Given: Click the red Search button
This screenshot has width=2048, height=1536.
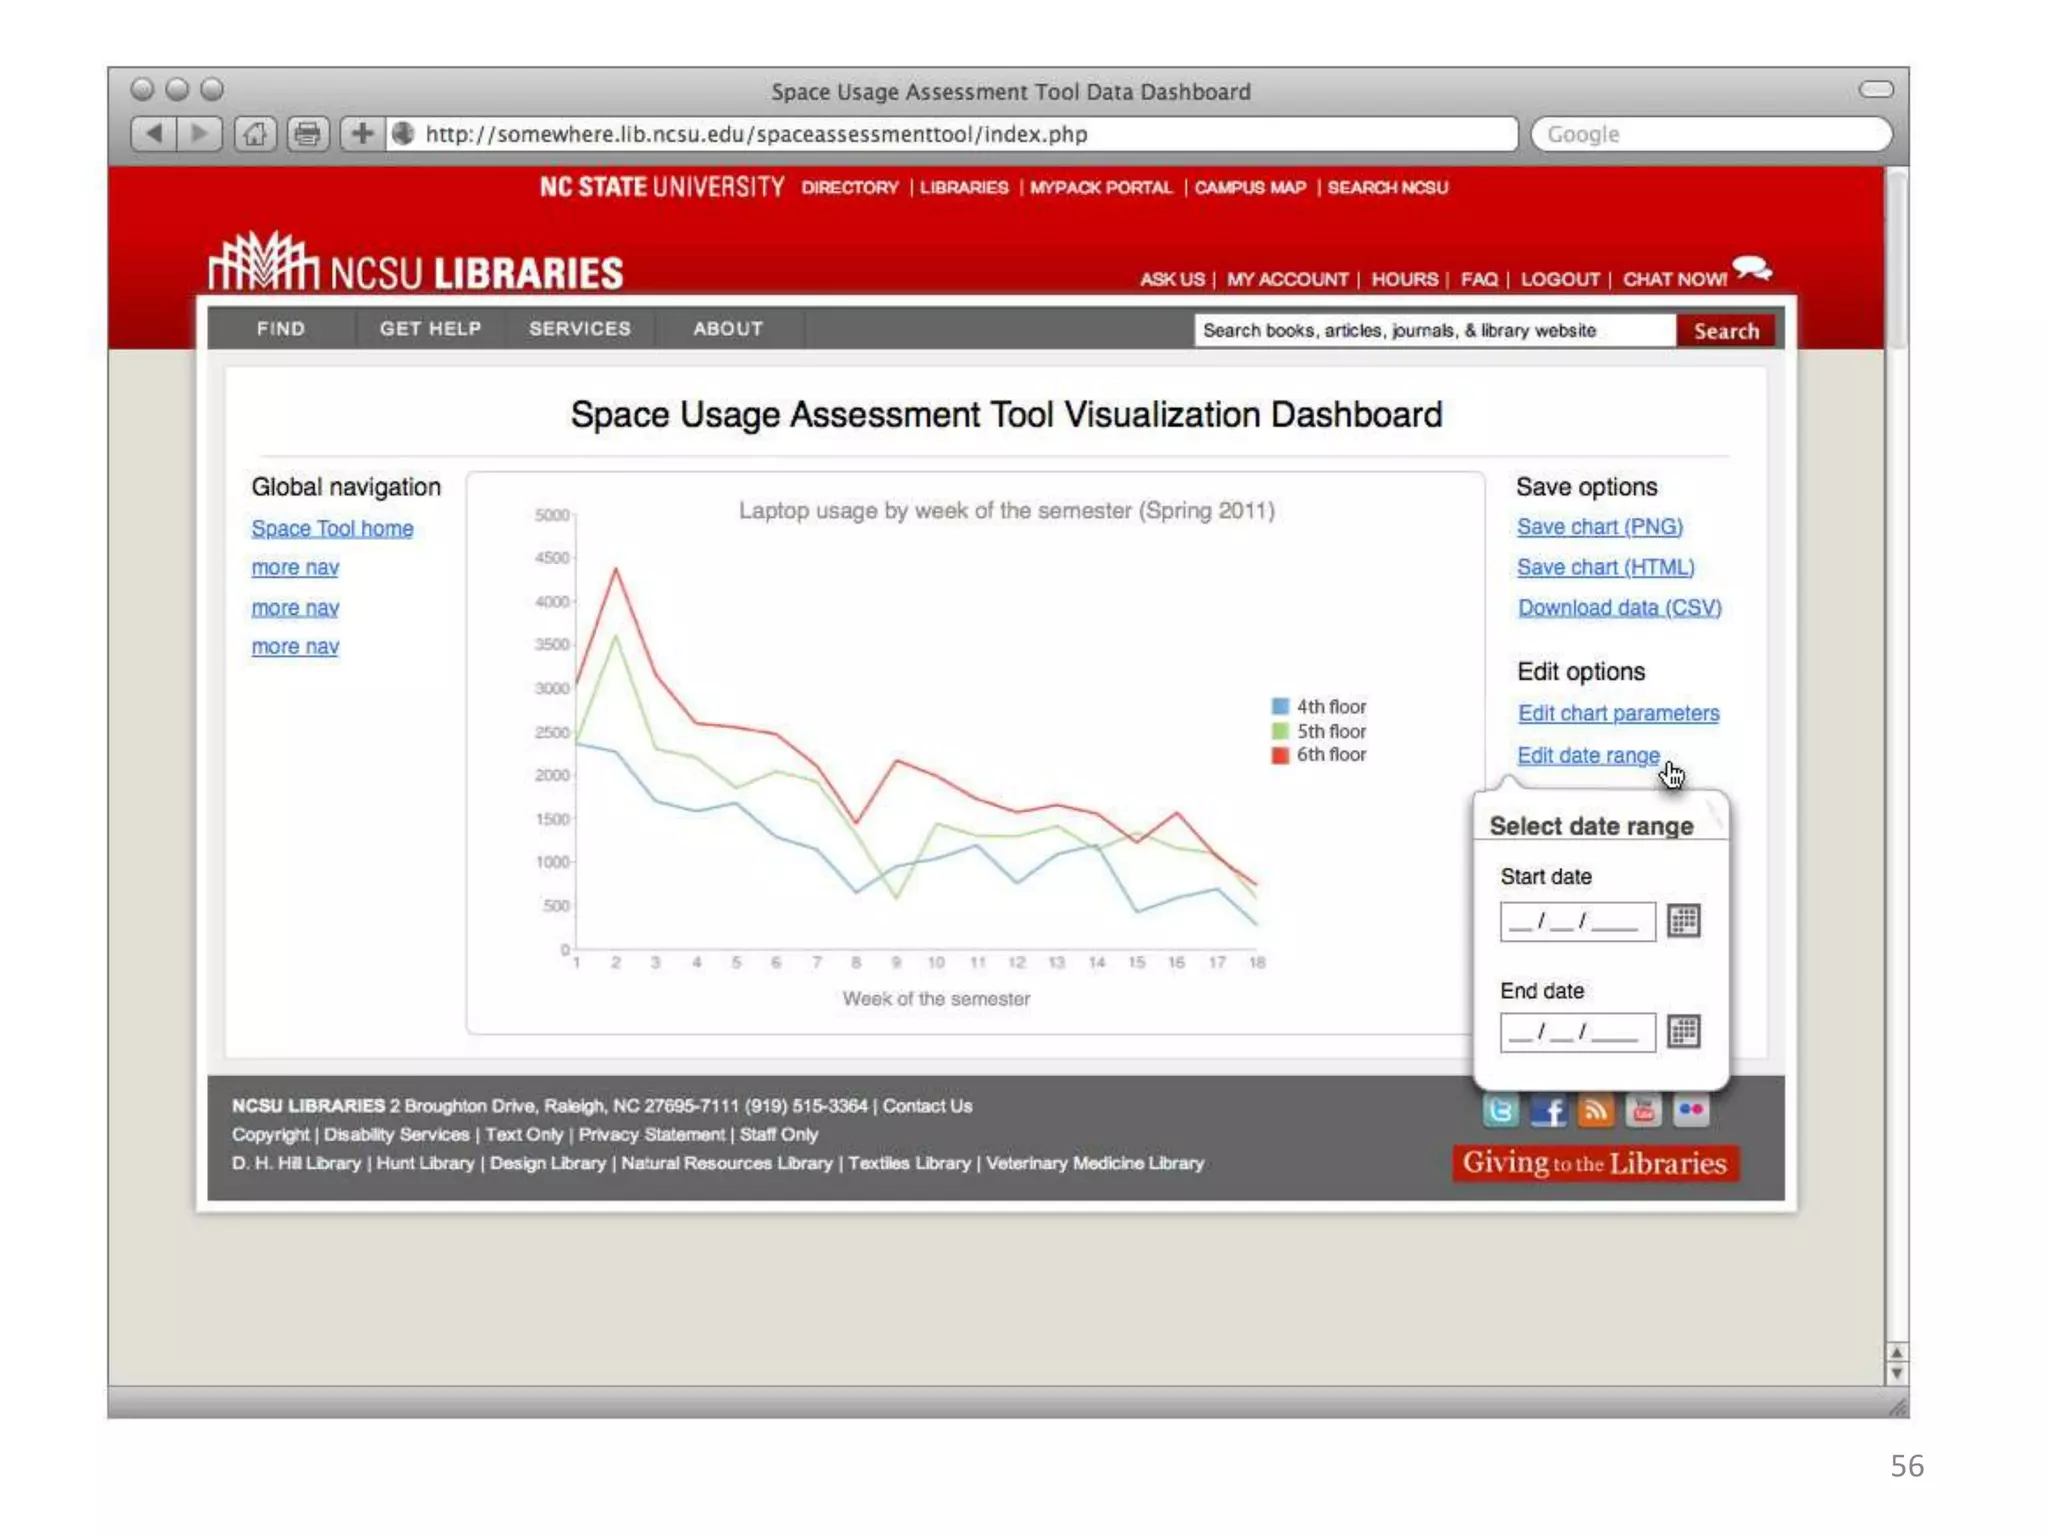Looking at the screenshot, I should 1726,331.
